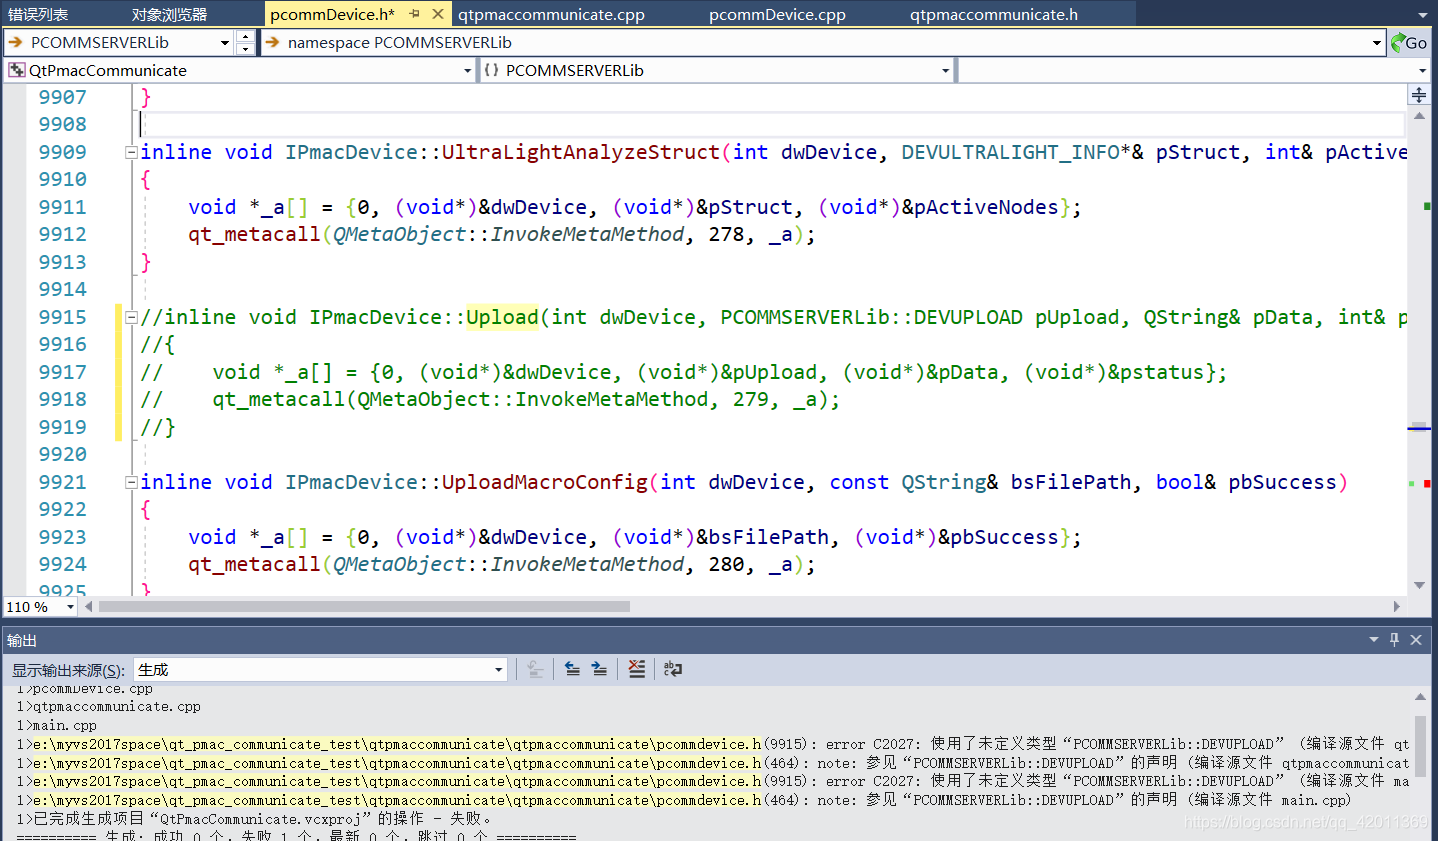Click the Go button
This screenshot has width=1438, height=841.
(1409, 42)
